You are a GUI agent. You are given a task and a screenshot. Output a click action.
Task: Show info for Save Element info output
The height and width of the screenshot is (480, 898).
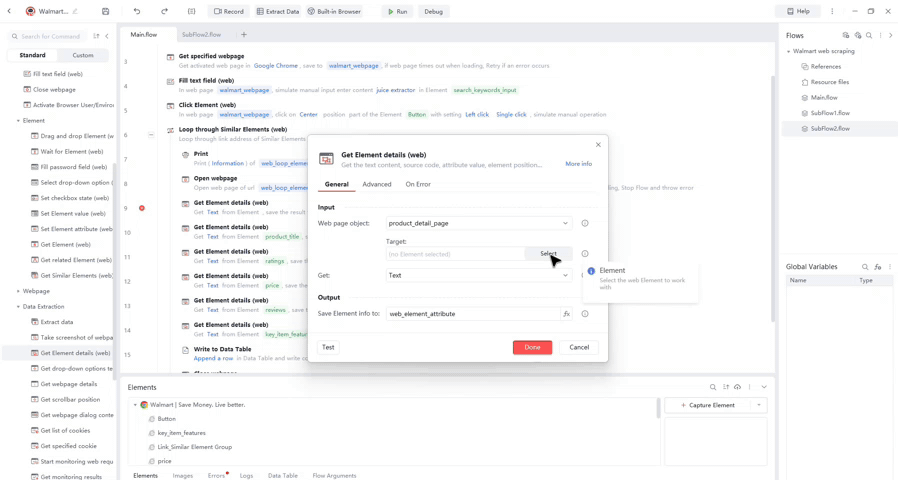(585, 314)
